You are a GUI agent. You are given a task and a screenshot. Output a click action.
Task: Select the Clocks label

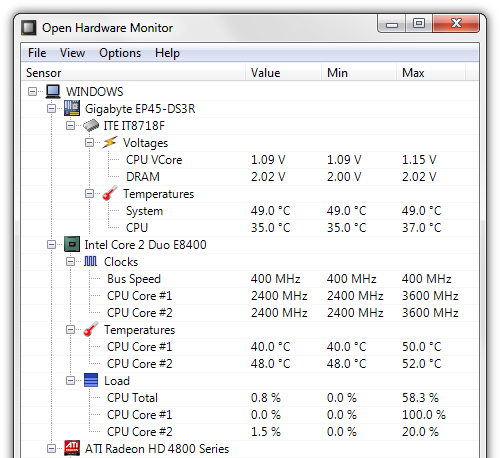(x=121, y=262)
